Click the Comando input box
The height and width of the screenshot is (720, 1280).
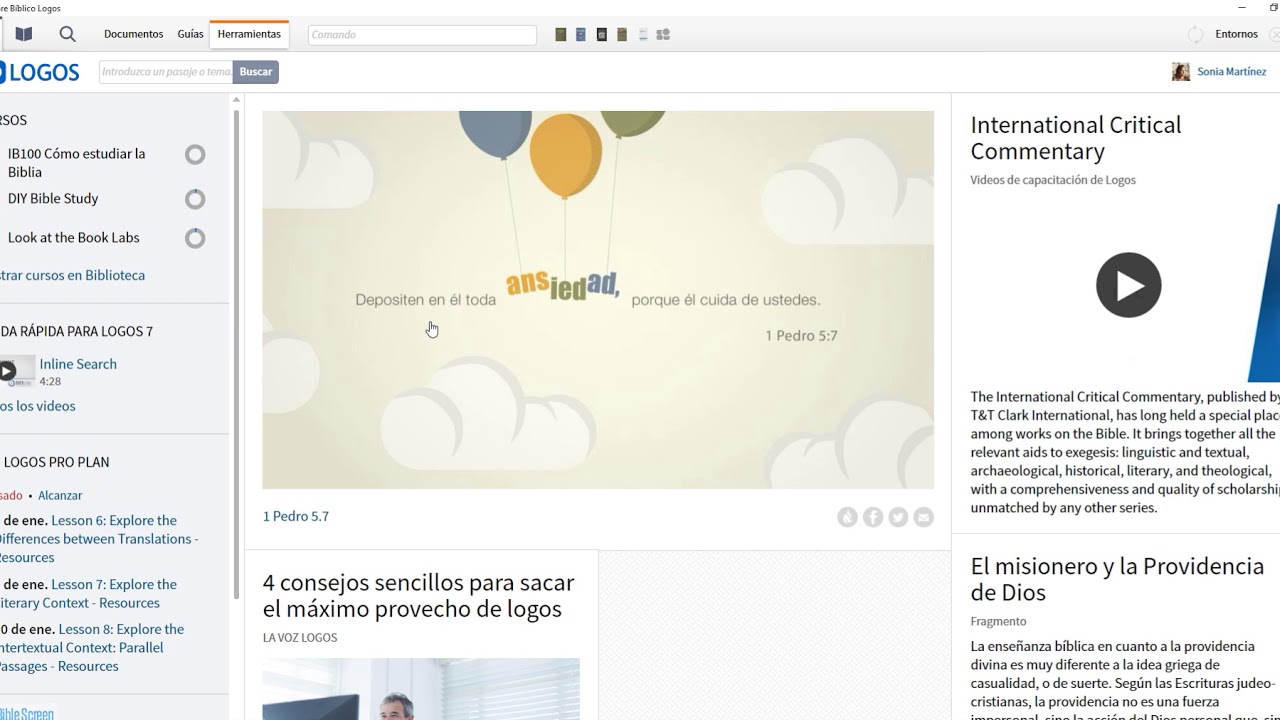pyautogui.click(x=422, y=34)
